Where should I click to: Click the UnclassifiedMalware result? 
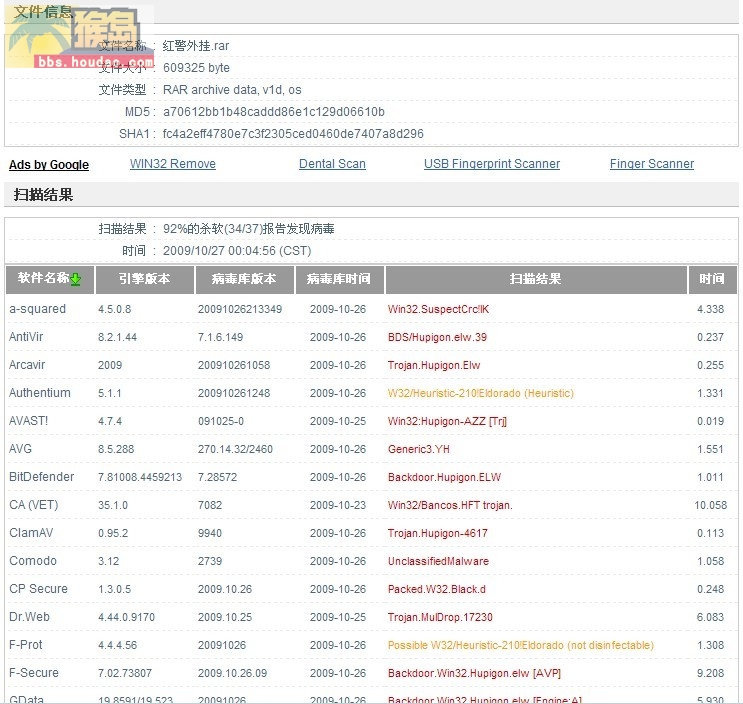[438, 561]
